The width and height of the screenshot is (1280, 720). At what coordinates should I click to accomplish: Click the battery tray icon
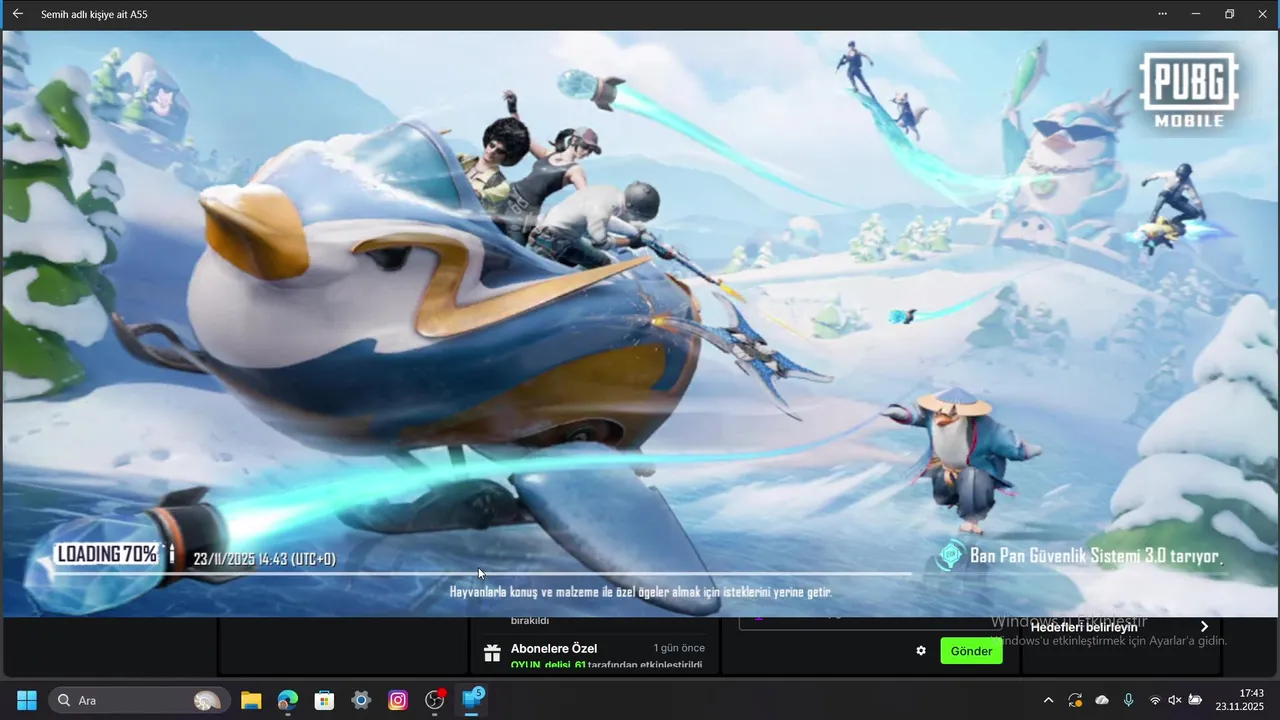[1195, 700]
